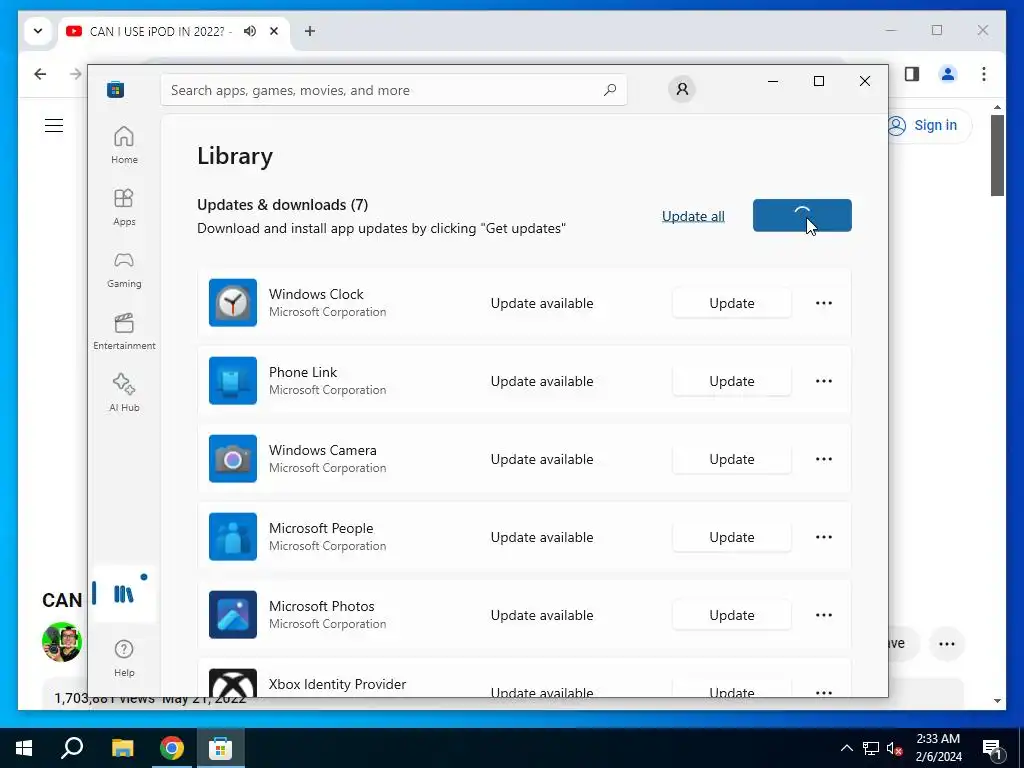Mute audio icon on Chrome tab
The width and height of the screenshot is (1024, 768).
[x=249, y=31]
